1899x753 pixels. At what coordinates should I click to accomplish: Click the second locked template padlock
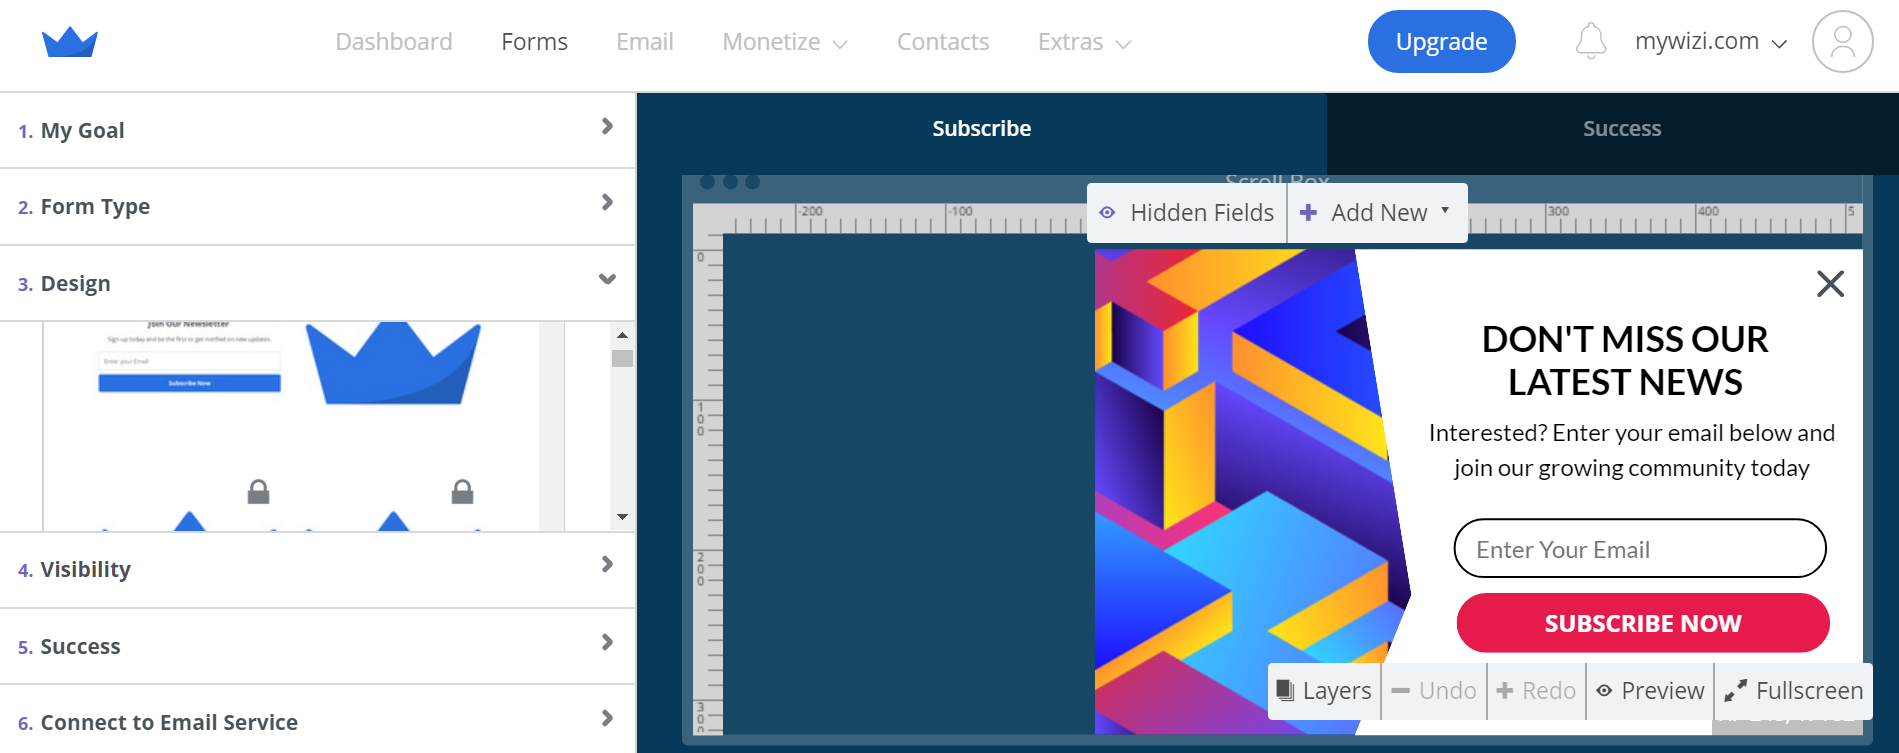tap(462, 491)
